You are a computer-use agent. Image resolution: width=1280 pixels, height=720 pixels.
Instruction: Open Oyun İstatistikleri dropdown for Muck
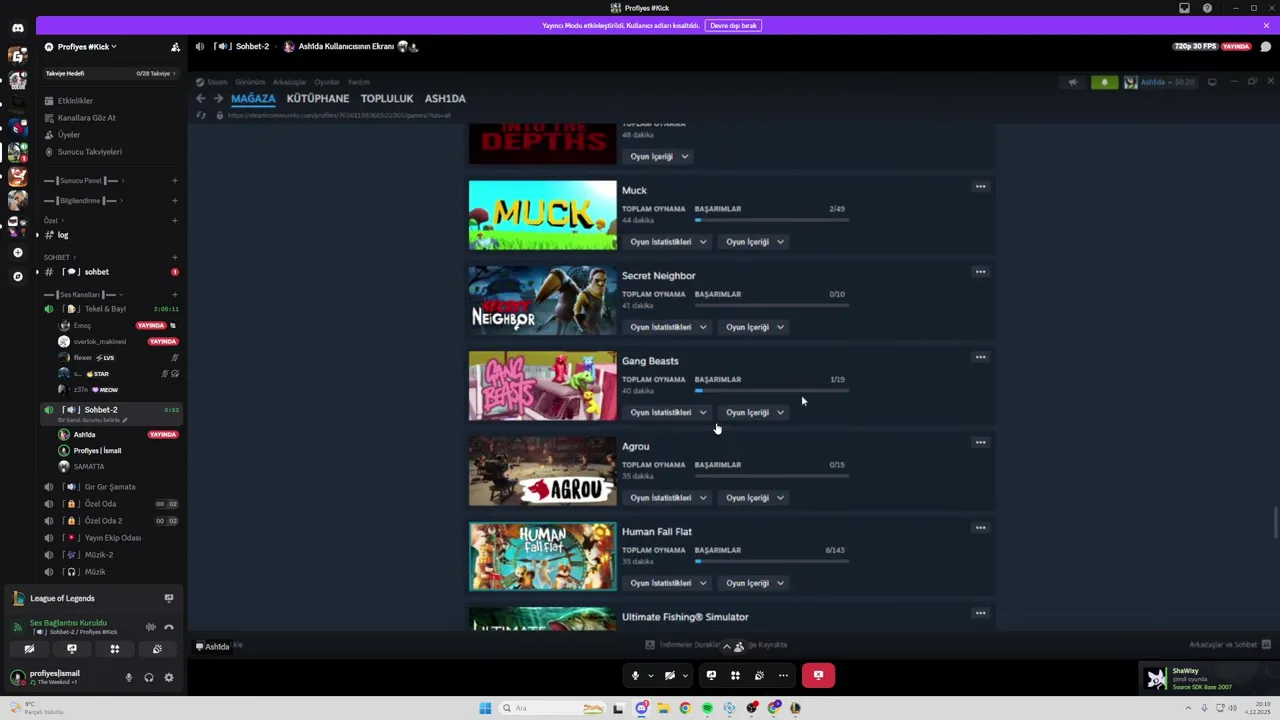668,242
